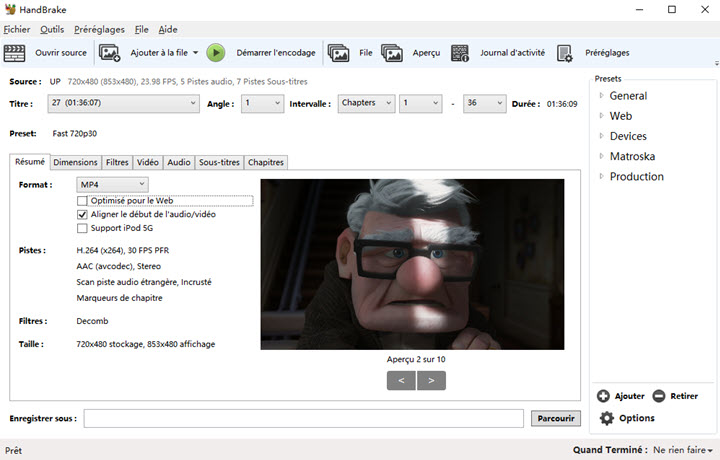Open the Fichier menu

17,29
